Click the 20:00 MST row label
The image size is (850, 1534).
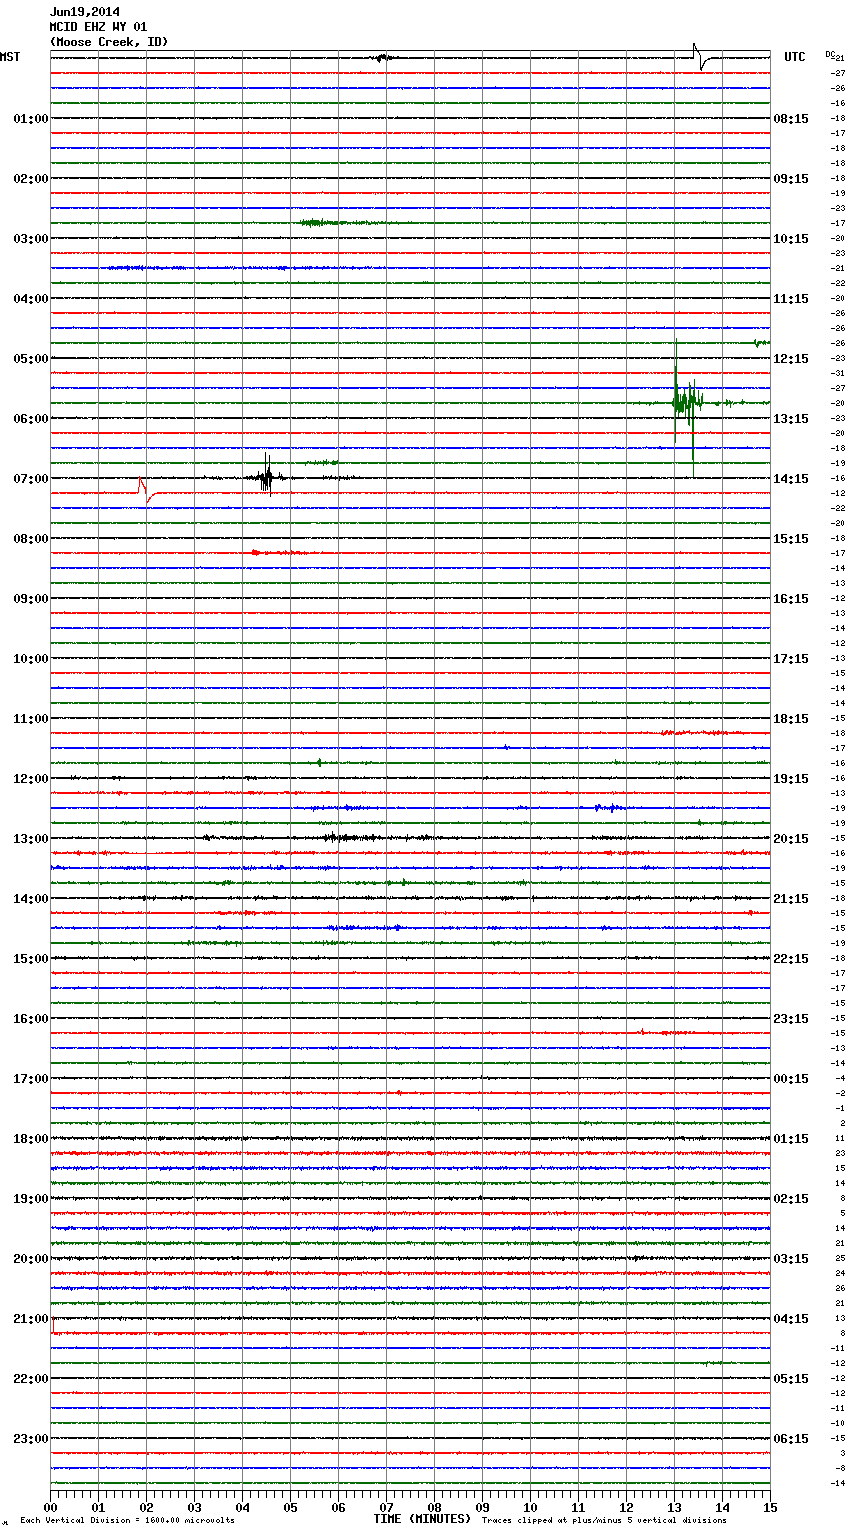pyautogui.click(x=31, y=1259)
